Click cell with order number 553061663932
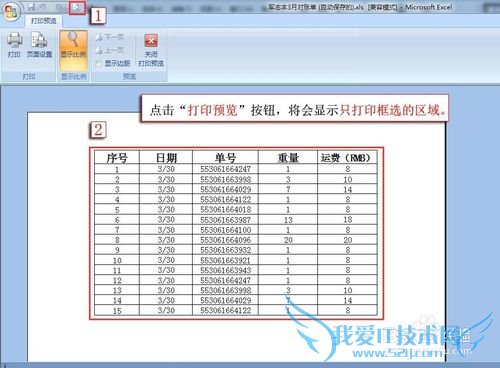Screen dimensions: 500x368 [x=225, y=250]
